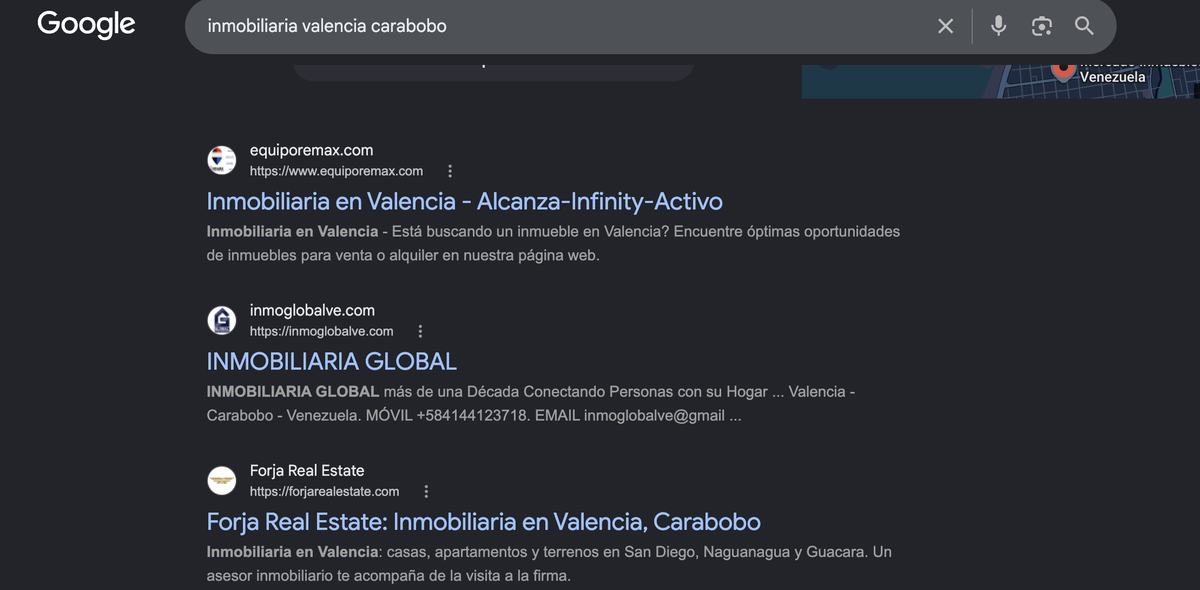Click snippet 'MÓVIL +584144123718' text
The image size is (1200, 590).
[447, 415]
